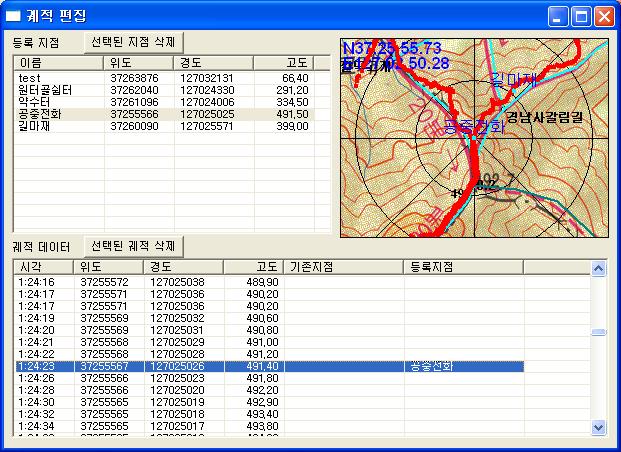Select track row at 1:24:21
Screen dimensions: 621x452
270,342
